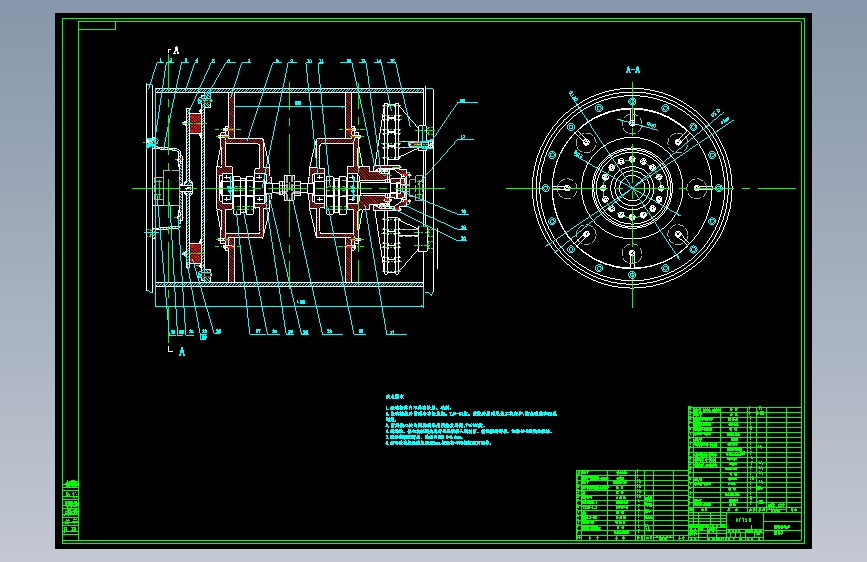
Task: Select the upper right parts list table
Action: (745, 459)
